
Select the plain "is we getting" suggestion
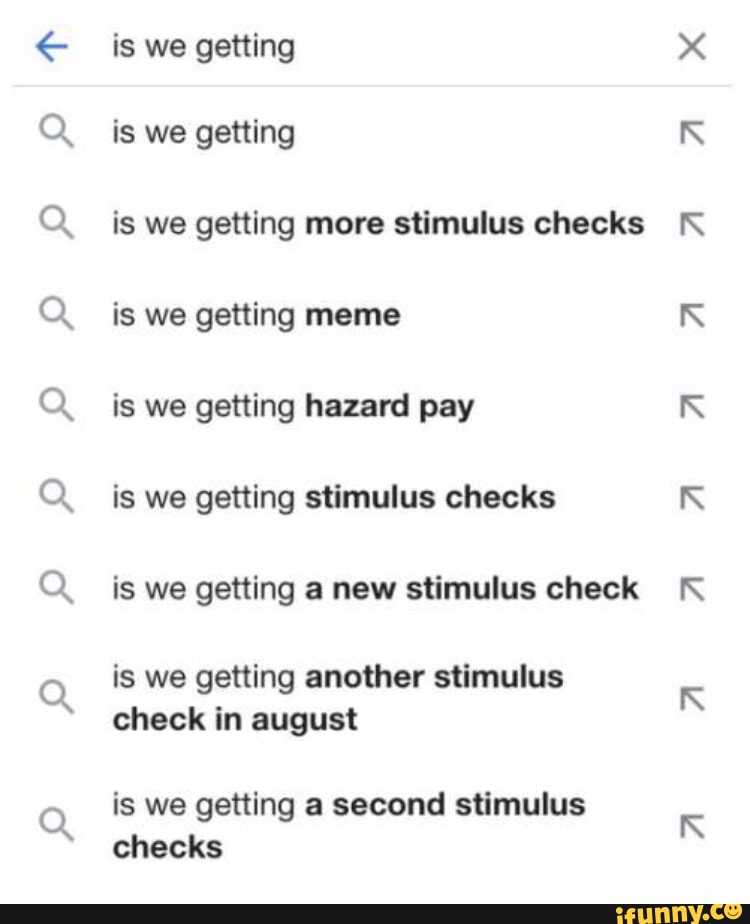pos(203,132)
